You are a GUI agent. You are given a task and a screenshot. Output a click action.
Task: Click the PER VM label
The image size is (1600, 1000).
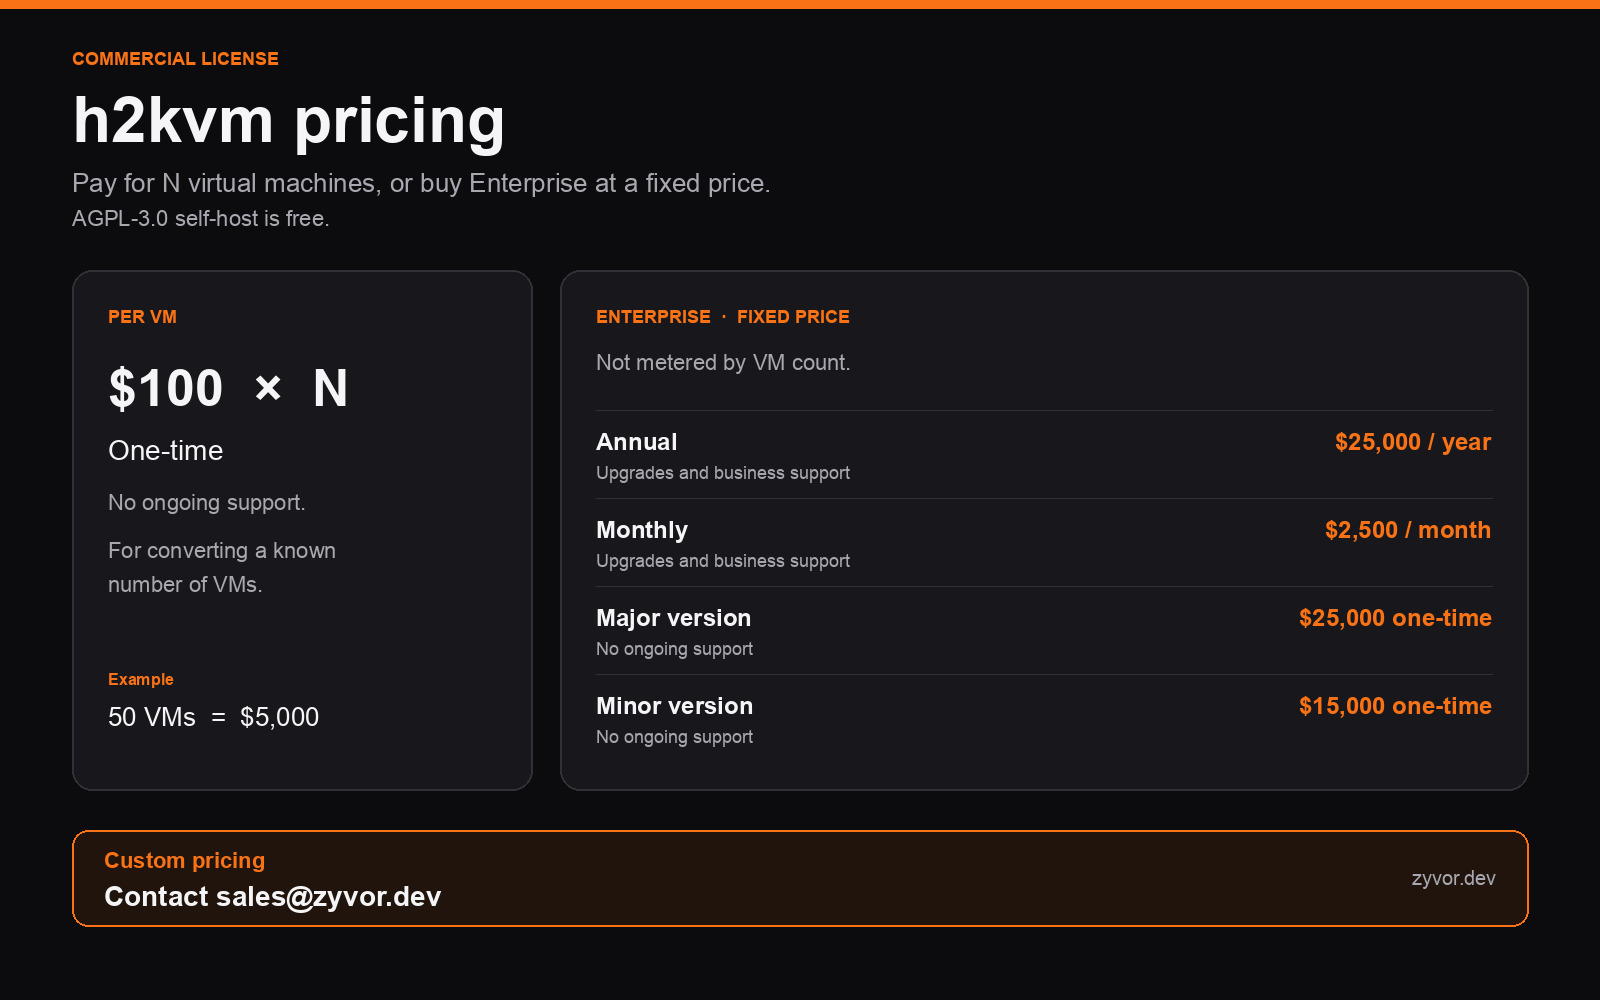click(x=142, y=317)
